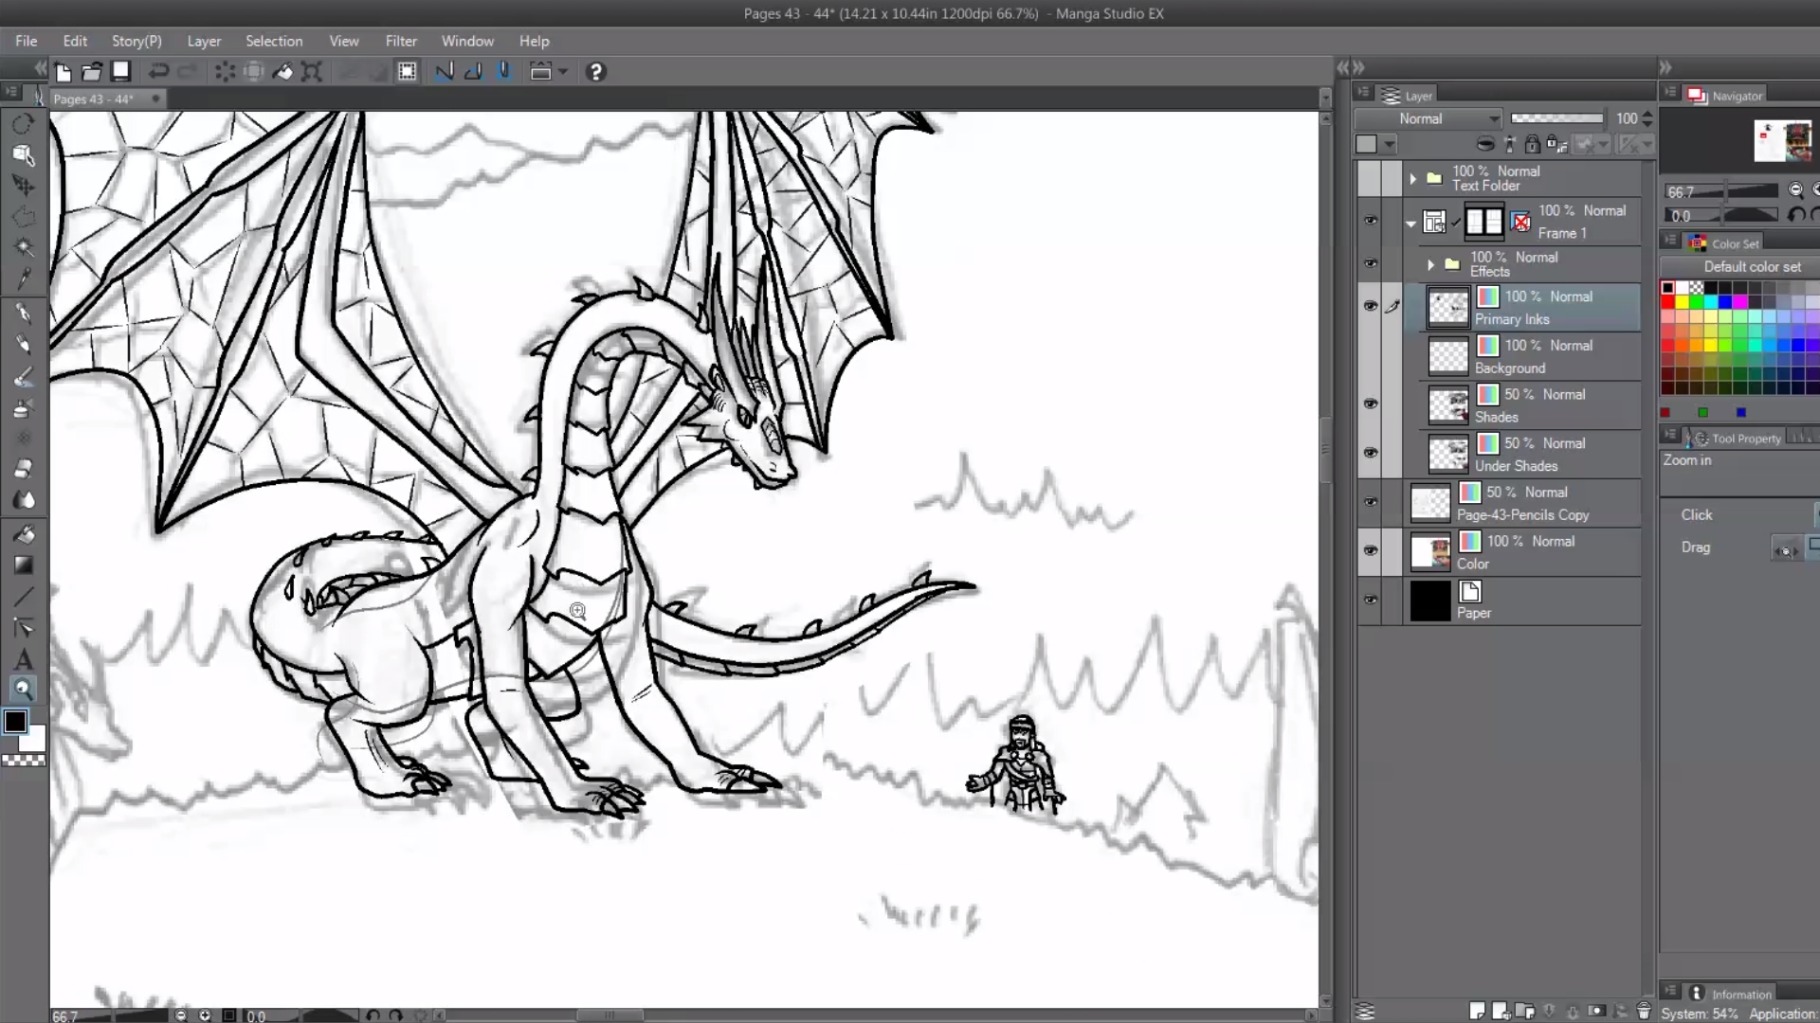
Task: Select the Blend tool
Action: pos(23,500)
